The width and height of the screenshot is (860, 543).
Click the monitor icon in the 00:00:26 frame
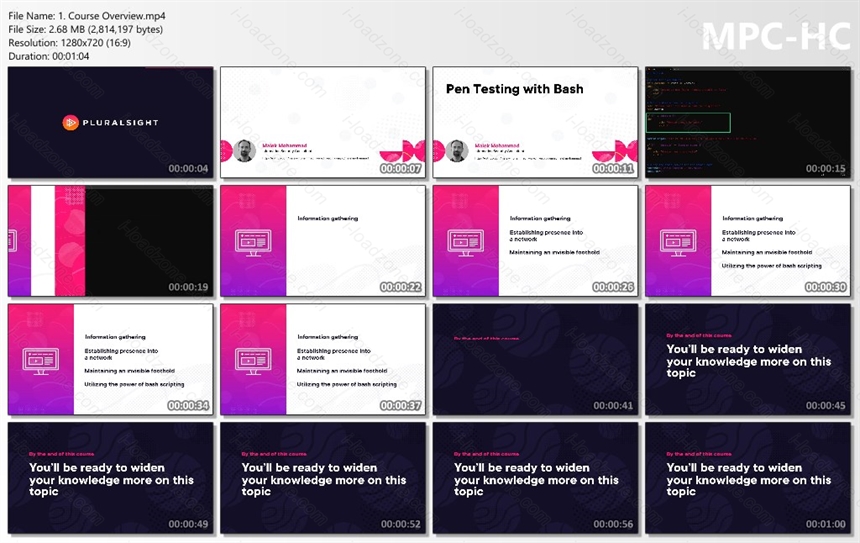[x=465, y=243]
